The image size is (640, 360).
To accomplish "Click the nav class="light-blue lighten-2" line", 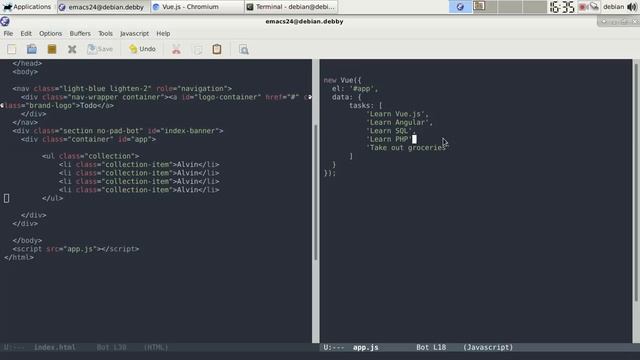I will (x=122, y=89).
